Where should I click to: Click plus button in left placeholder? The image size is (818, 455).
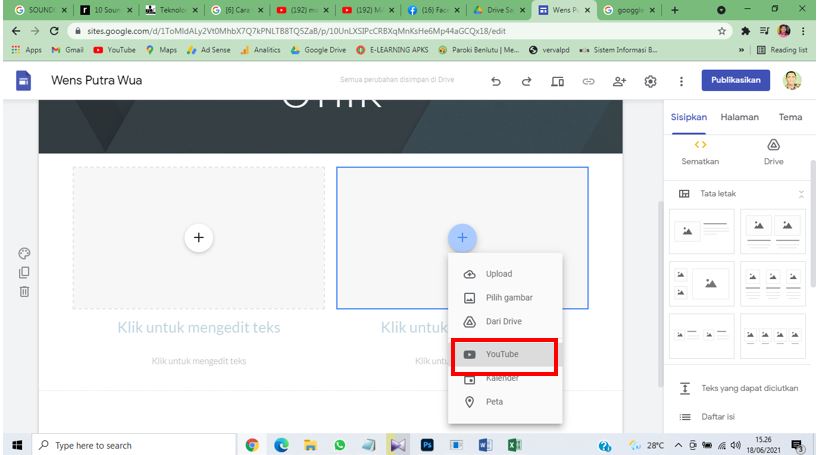pyautogui.click(x=198, y=237)
